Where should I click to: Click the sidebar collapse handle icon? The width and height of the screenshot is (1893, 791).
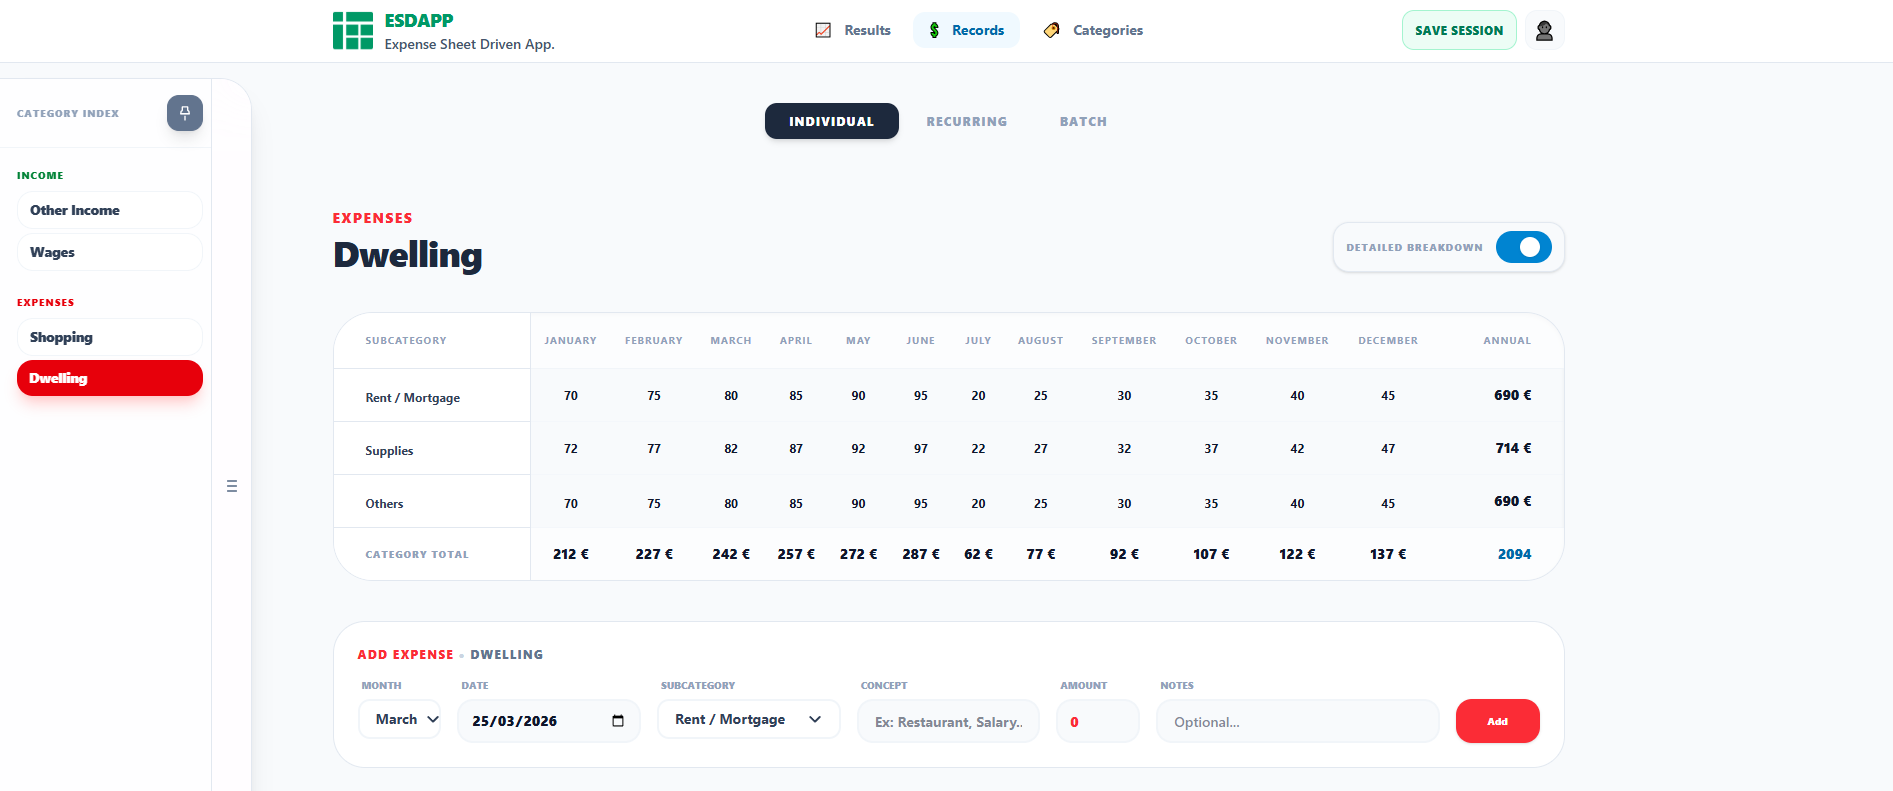pyautogui.click(x=232, y=486)
